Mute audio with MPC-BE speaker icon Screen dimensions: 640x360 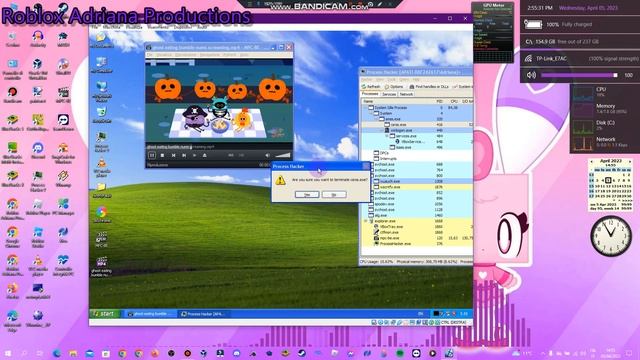tap(267, 156)
